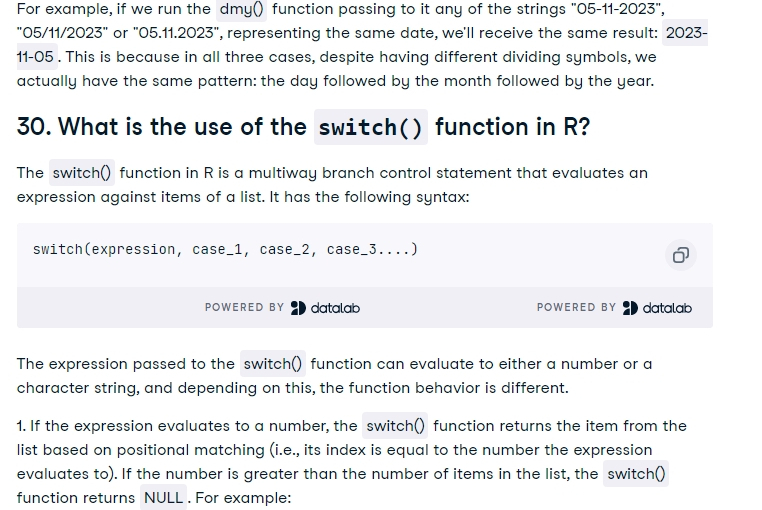Click the left datalab logo icon
The image size is (762, 510).
point(298,308)
